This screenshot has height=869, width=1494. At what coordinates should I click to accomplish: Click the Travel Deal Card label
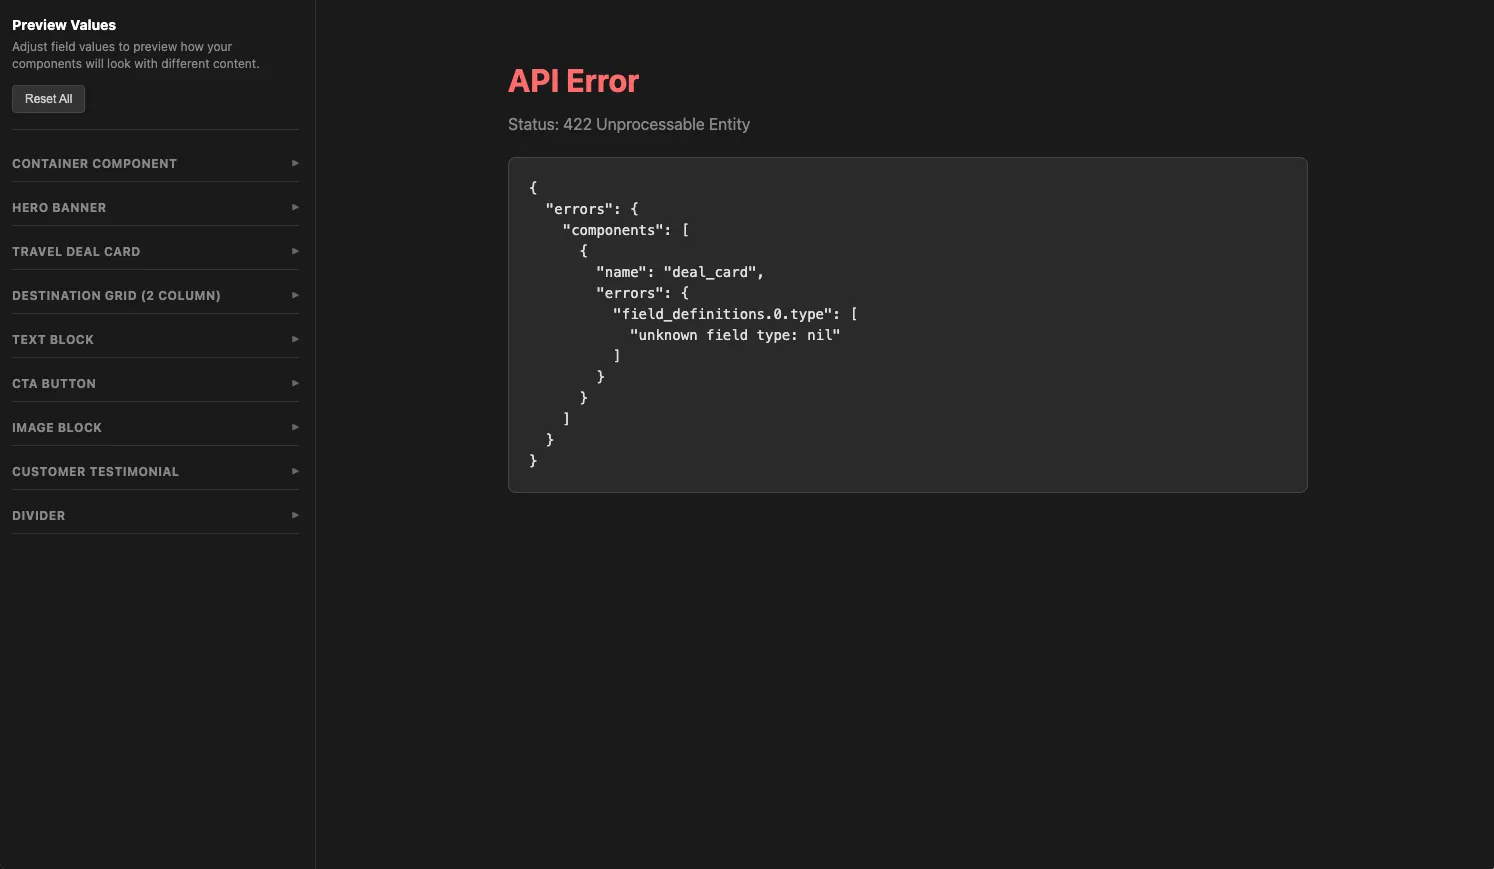coord(76,251)
